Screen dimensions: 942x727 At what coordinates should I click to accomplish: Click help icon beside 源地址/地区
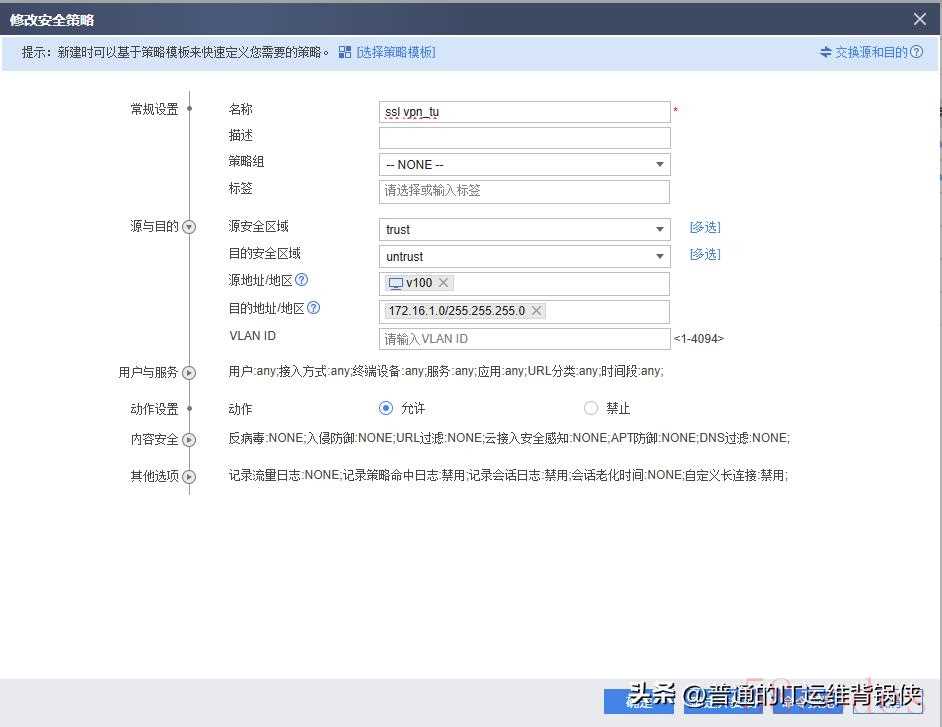coord(302,281)
